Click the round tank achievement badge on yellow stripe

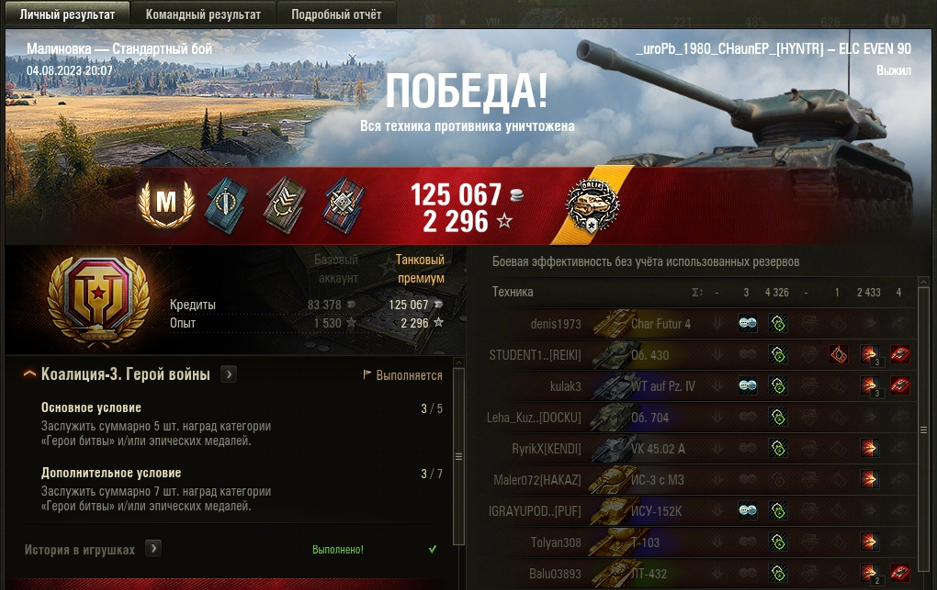[x=592, y=206]
